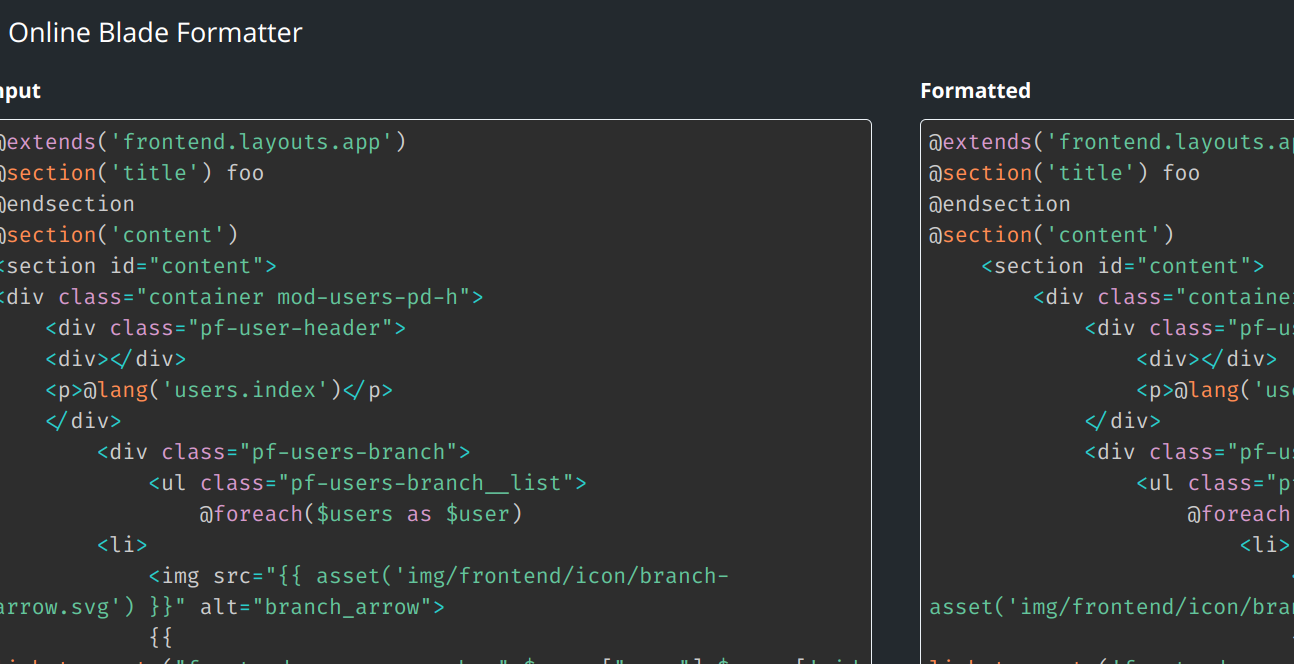
Task: Click the @endsection line in Formatted output
Action: point(1000,204)
